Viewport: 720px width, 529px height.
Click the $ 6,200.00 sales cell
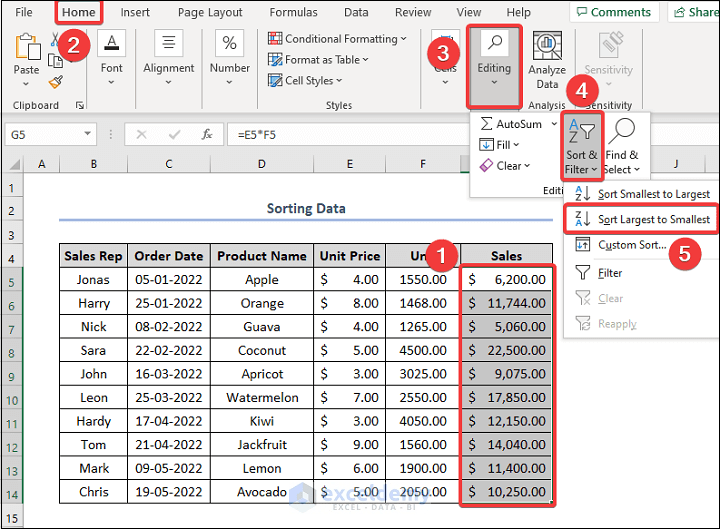coord(506,279)
